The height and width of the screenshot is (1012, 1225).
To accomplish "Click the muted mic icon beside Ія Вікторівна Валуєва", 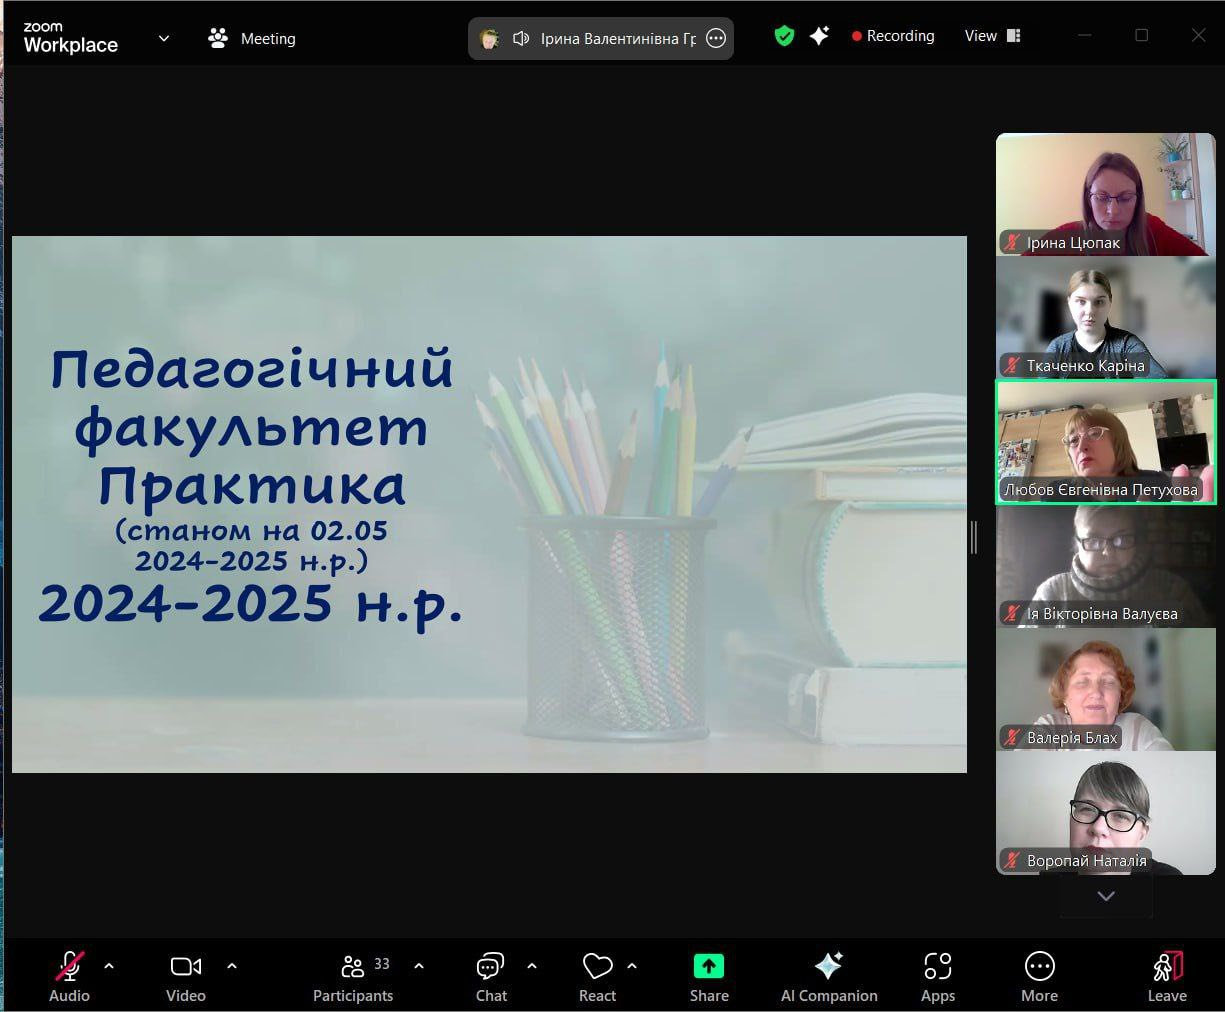I will click(1012, 613).
